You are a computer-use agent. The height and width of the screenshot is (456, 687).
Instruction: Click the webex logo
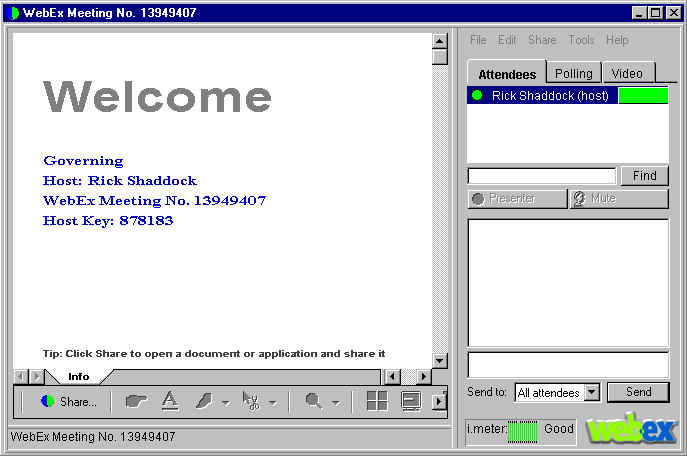pyautogui.click(x=631, y=428)
